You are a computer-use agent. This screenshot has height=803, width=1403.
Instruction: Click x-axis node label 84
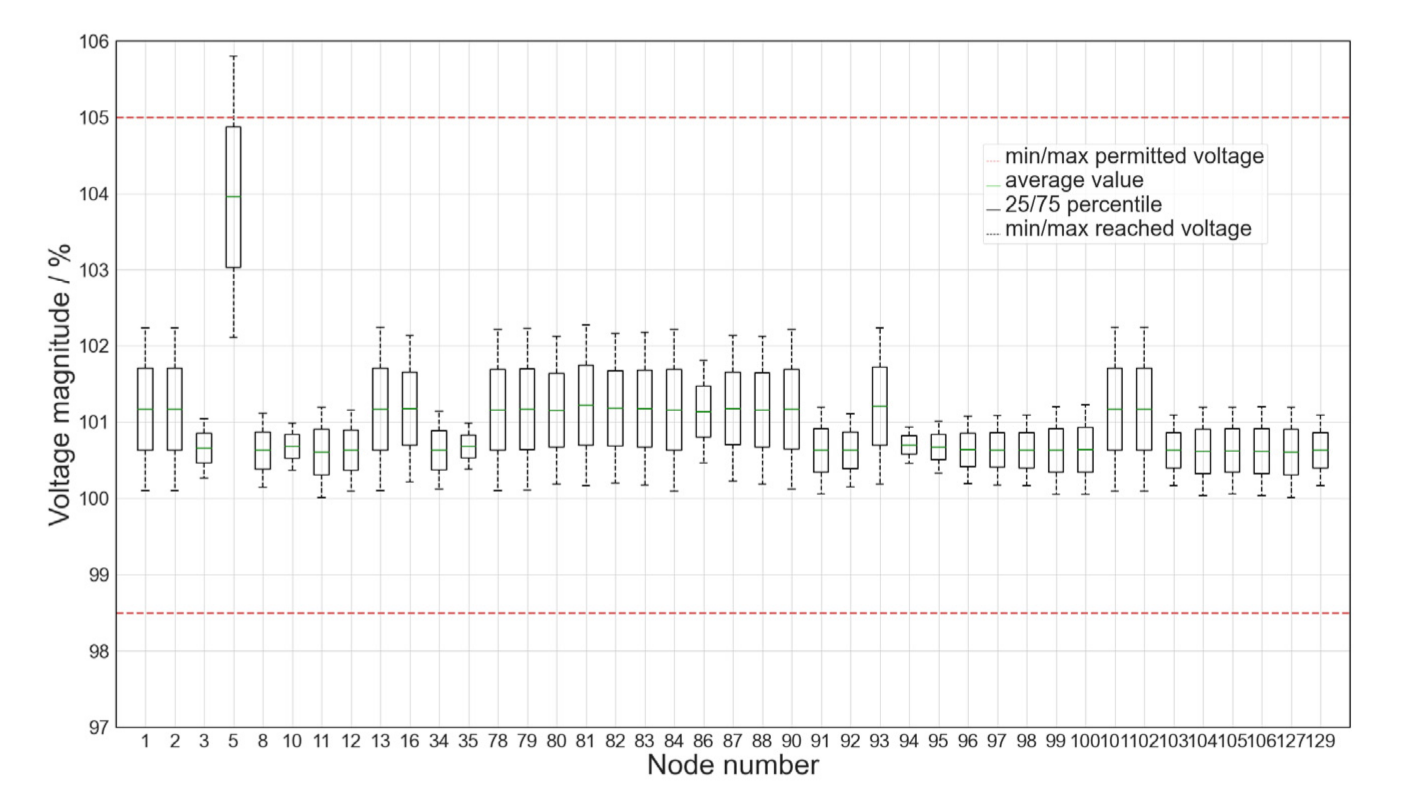(674, 742)
